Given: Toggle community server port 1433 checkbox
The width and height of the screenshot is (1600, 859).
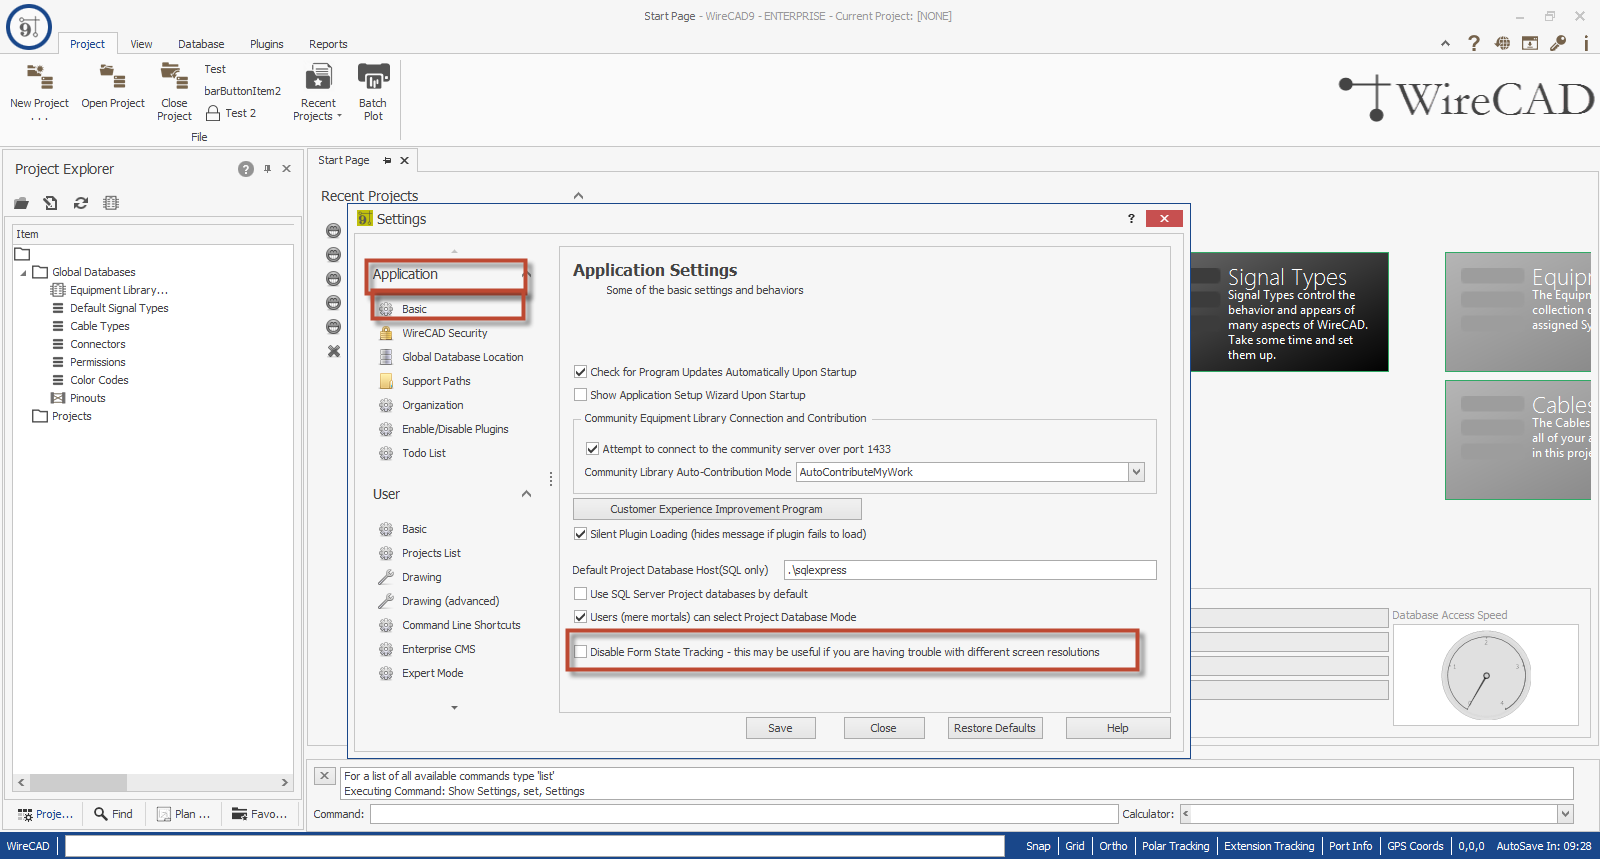Looking at the screenshot, I should click(x=592, y=449).
